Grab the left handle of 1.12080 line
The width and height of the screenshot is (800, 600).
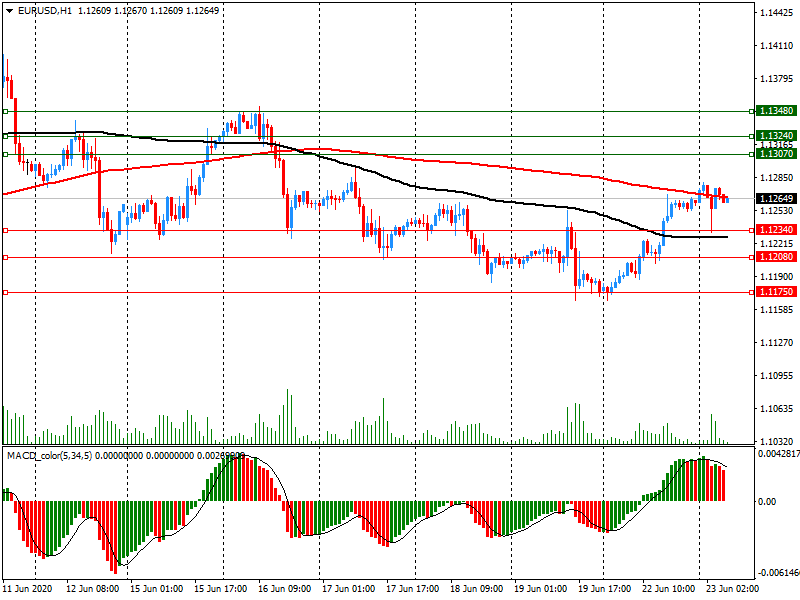[x=5, y=258]
